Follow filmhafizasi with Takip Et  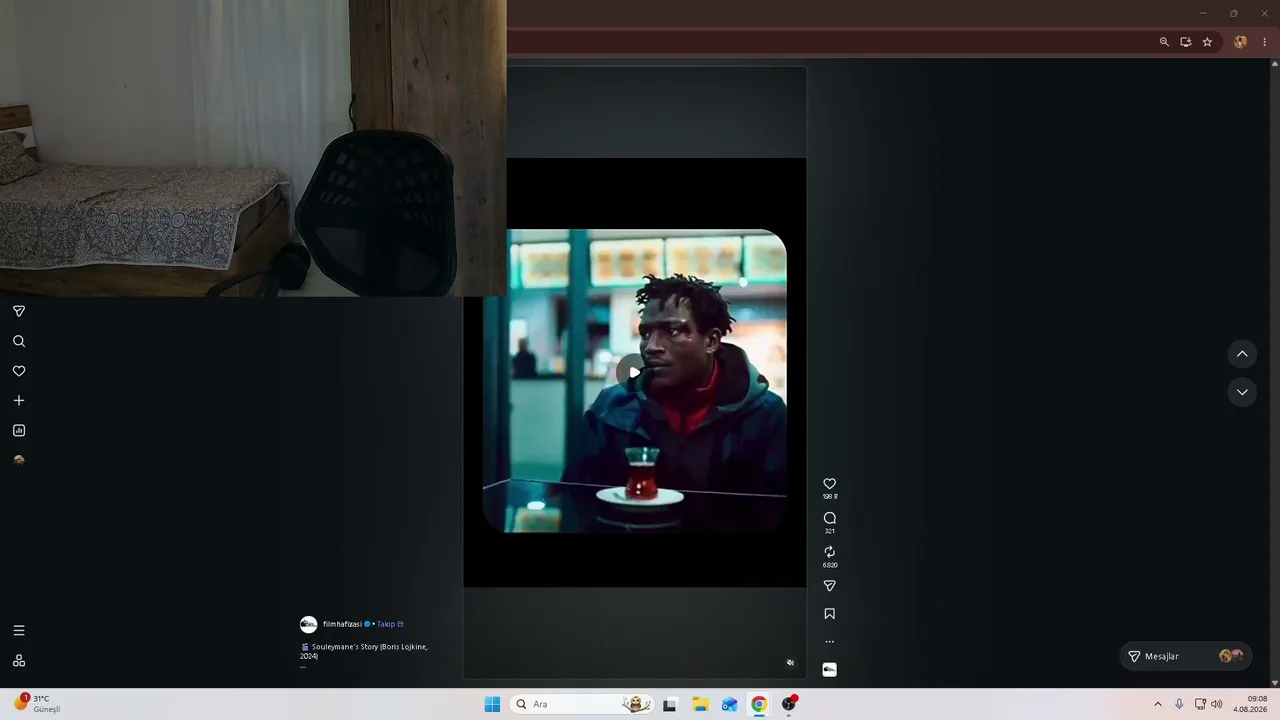[x=390, y=624]
